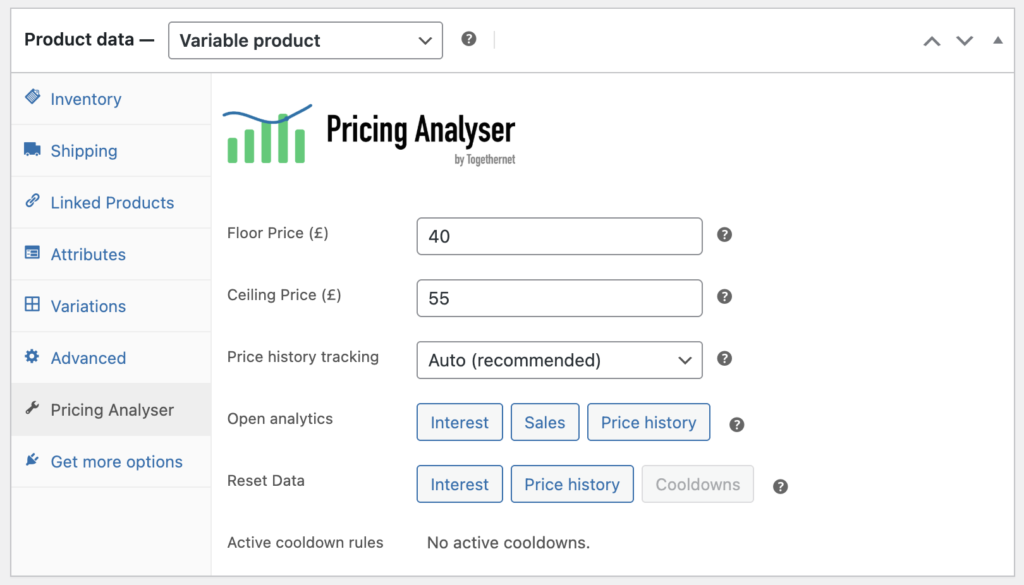
Task: Open the Variable product dropdown
Action: [x=305, y=40]
